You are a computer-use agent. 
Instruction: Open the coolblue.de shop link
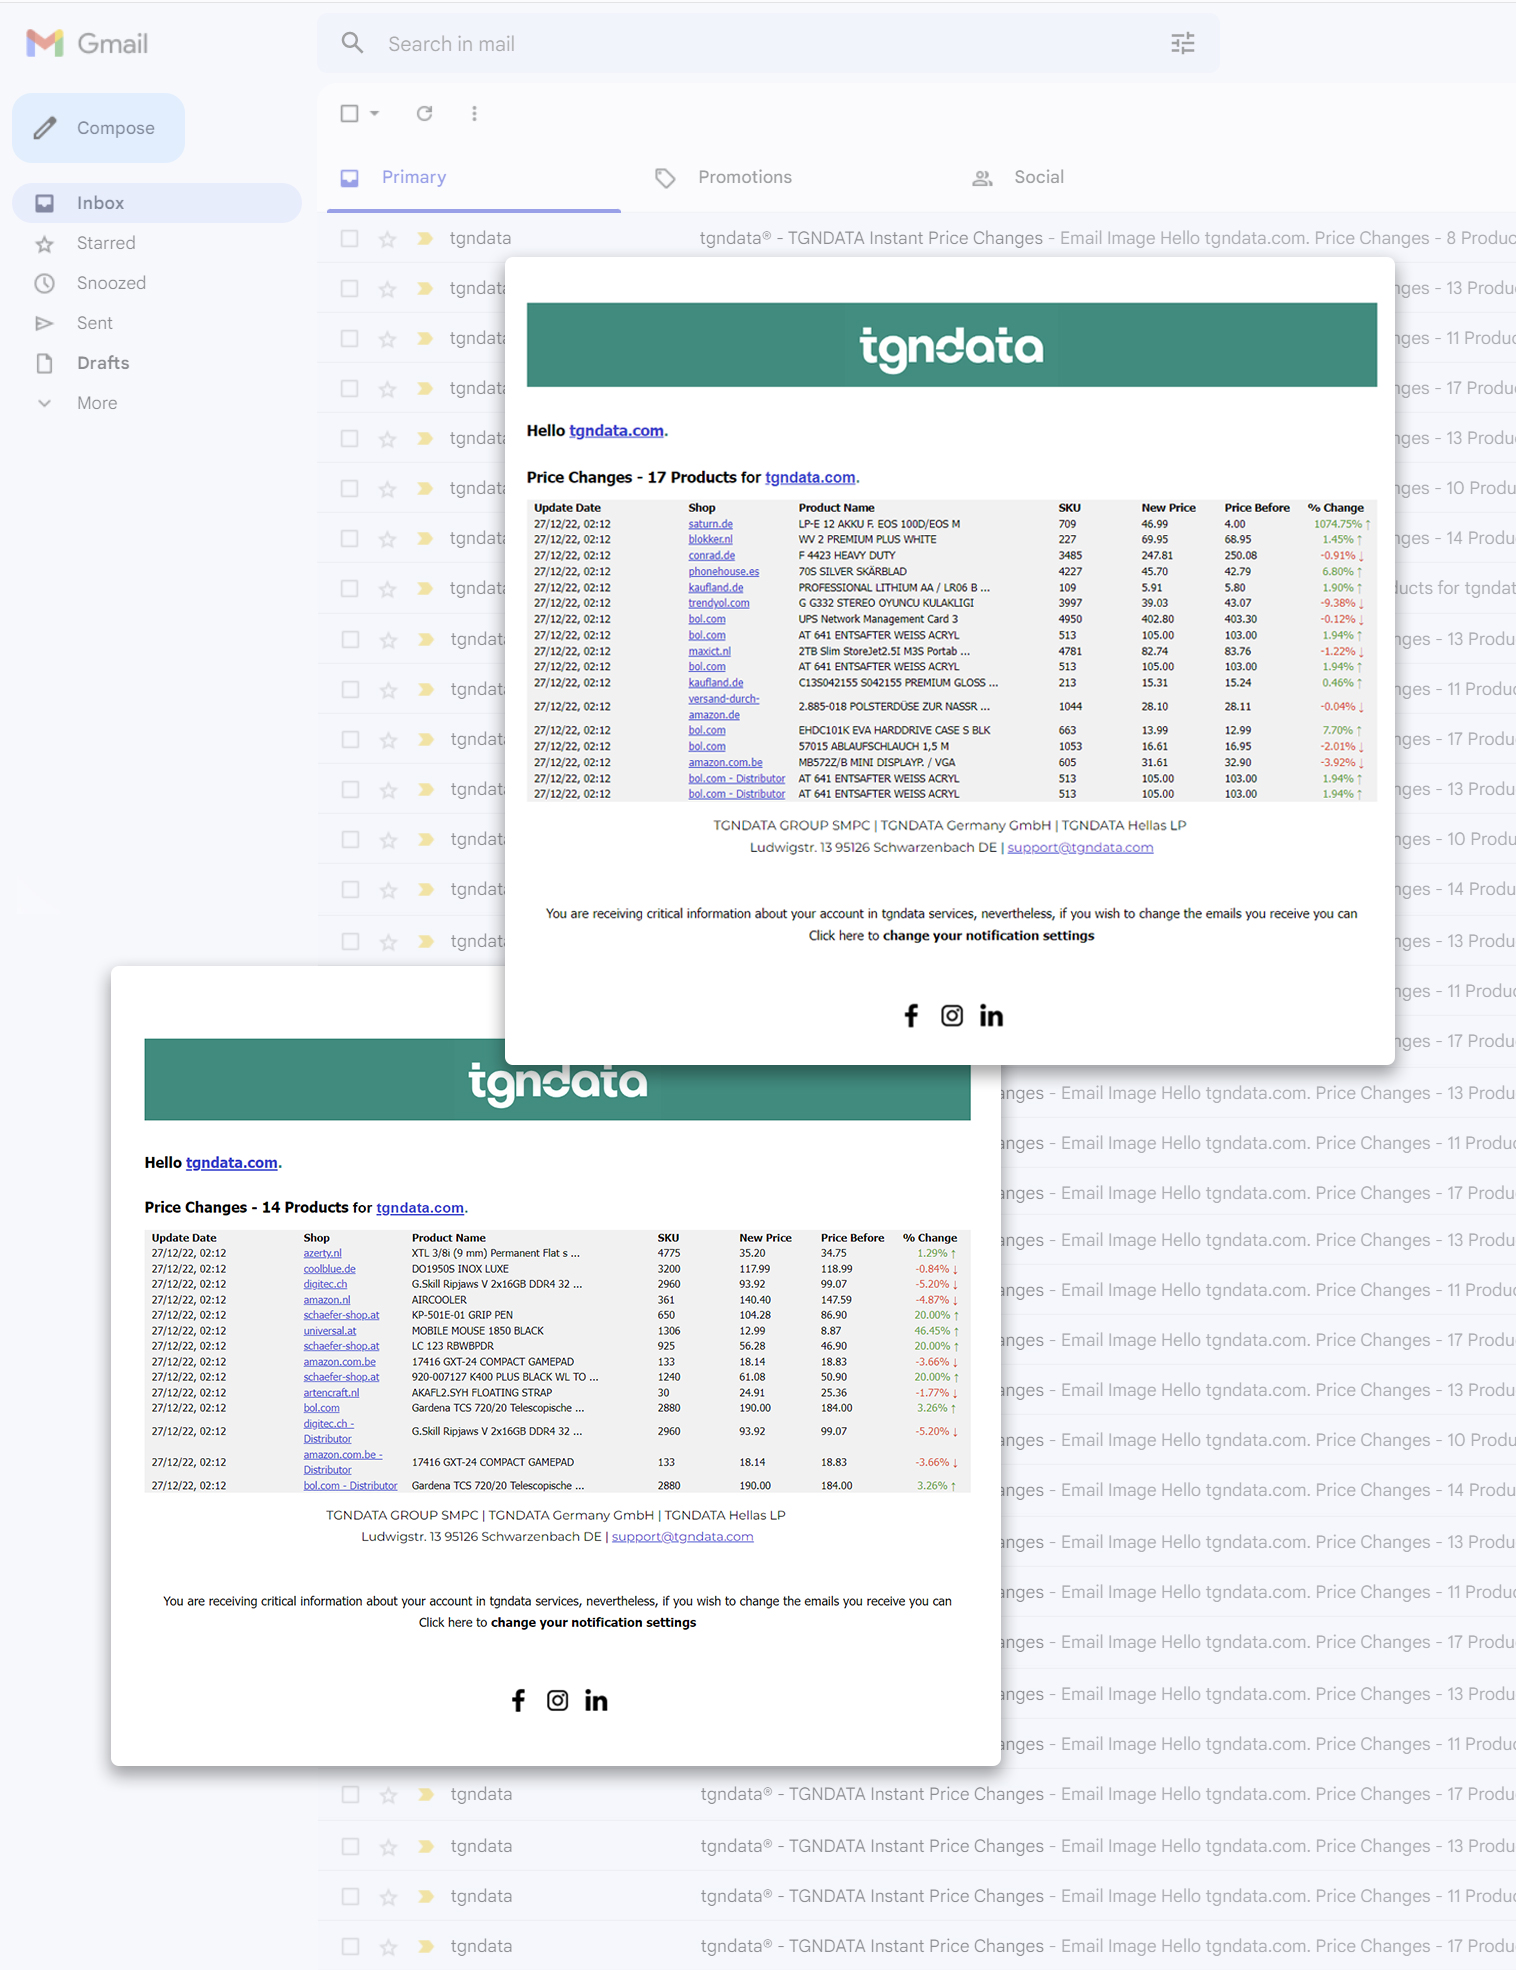pos(329,1269)
